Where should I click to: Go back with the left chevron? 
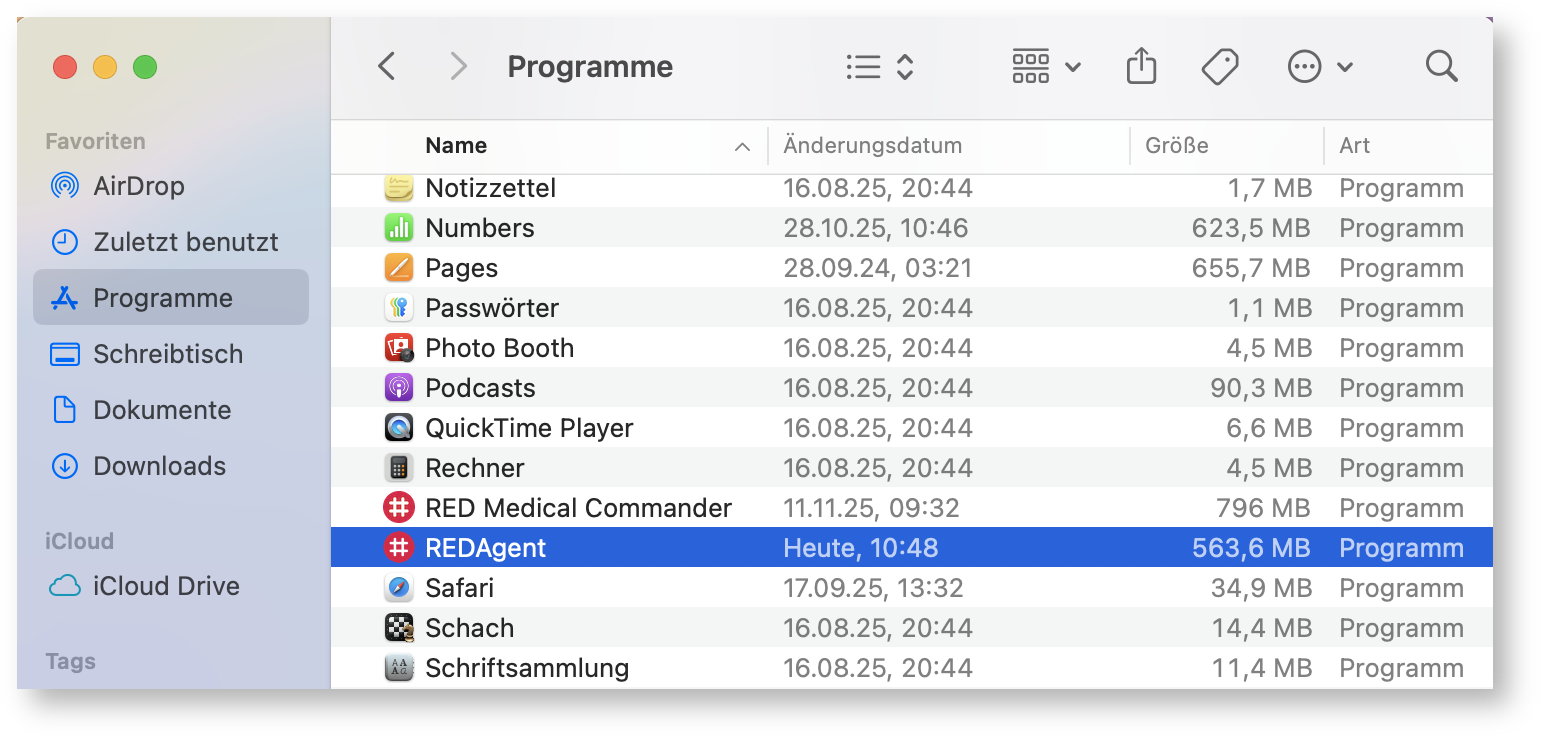(387, 67)
